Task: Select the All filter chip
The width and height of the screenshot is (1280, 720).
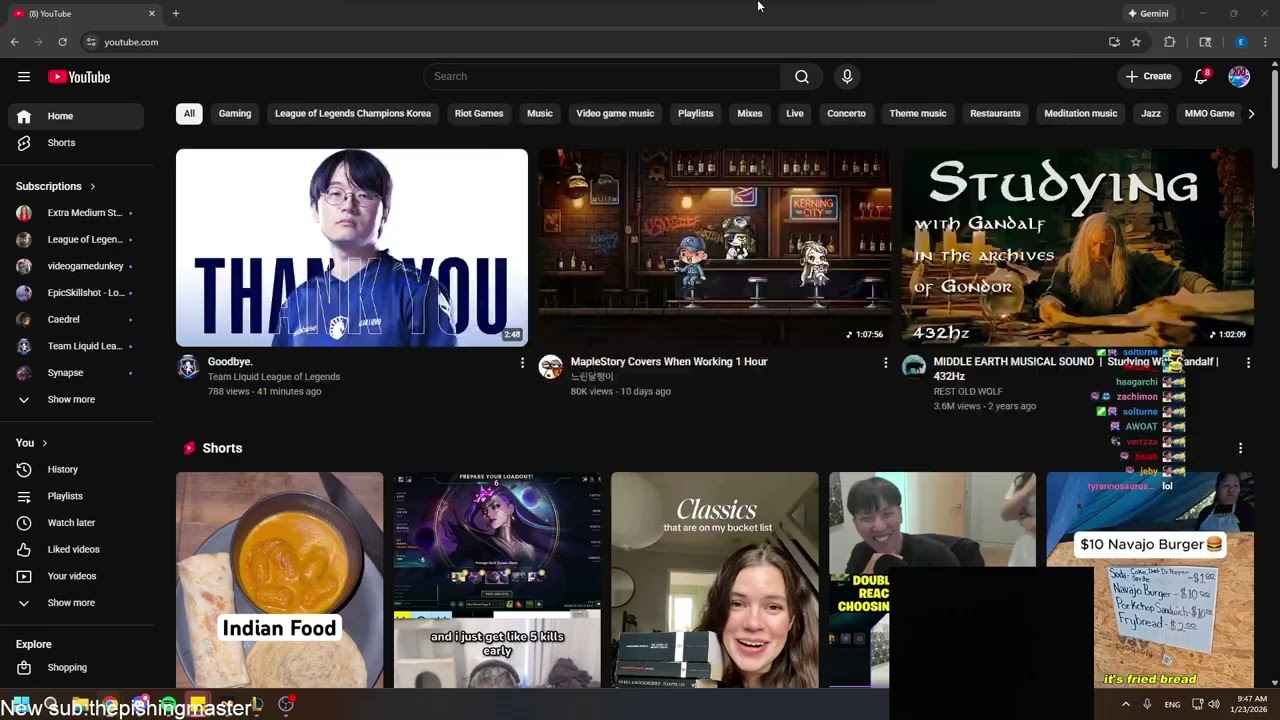Action: [189, 114]
